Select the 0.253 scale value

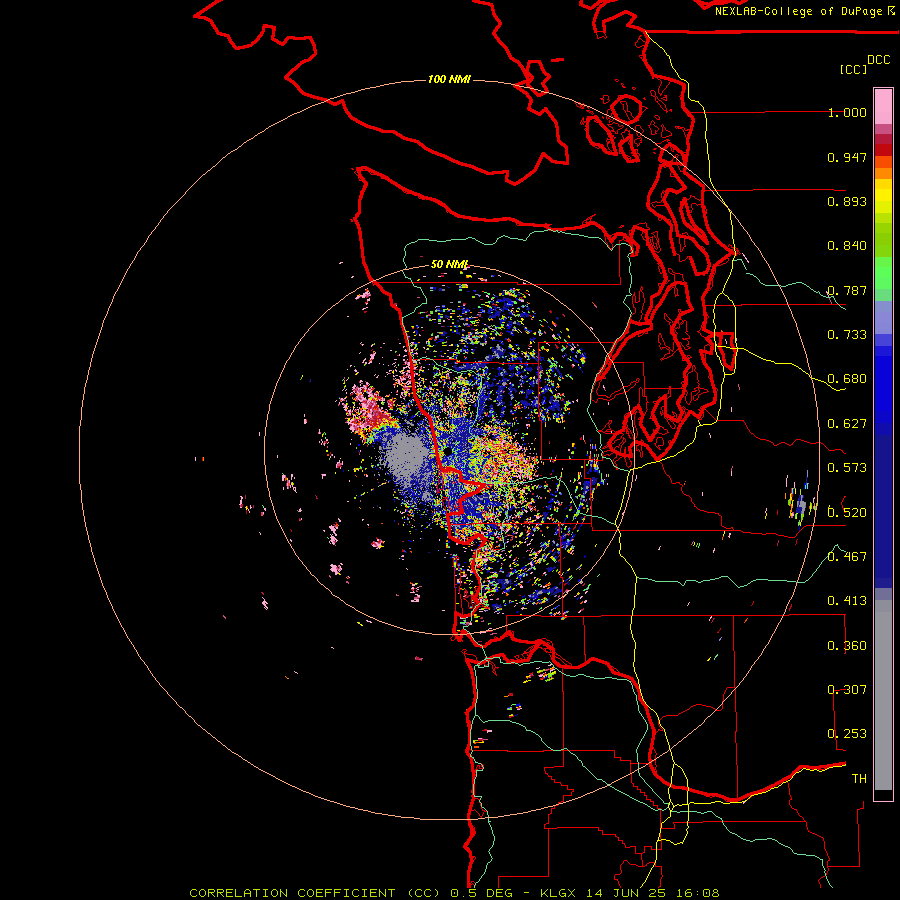[x=847, y=734]
